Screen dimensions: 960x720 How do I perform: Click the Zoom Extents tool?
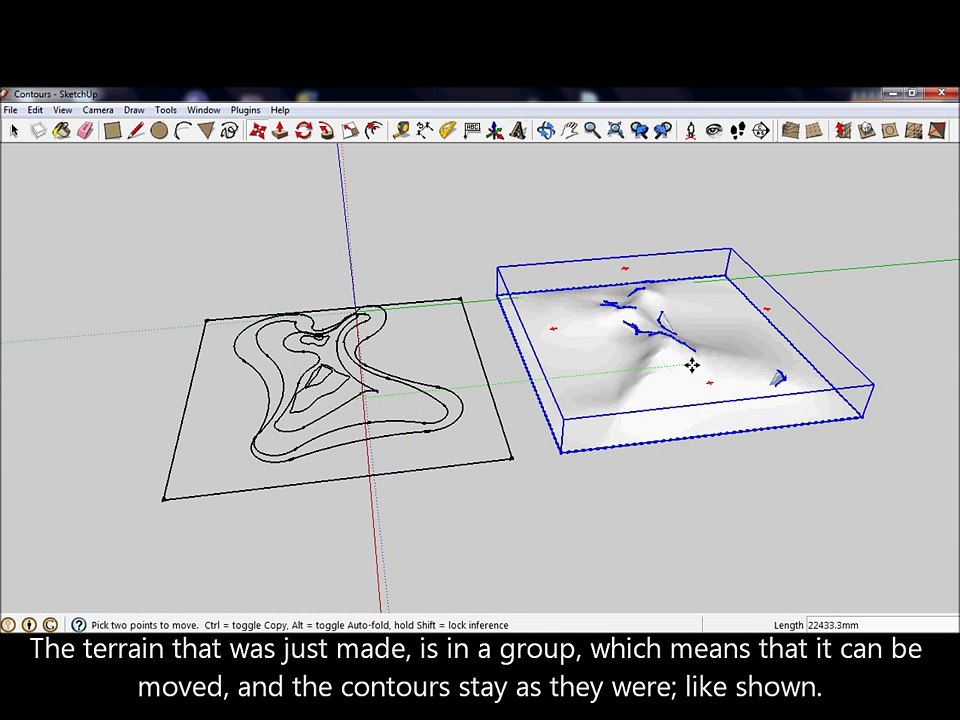point(615,130)
